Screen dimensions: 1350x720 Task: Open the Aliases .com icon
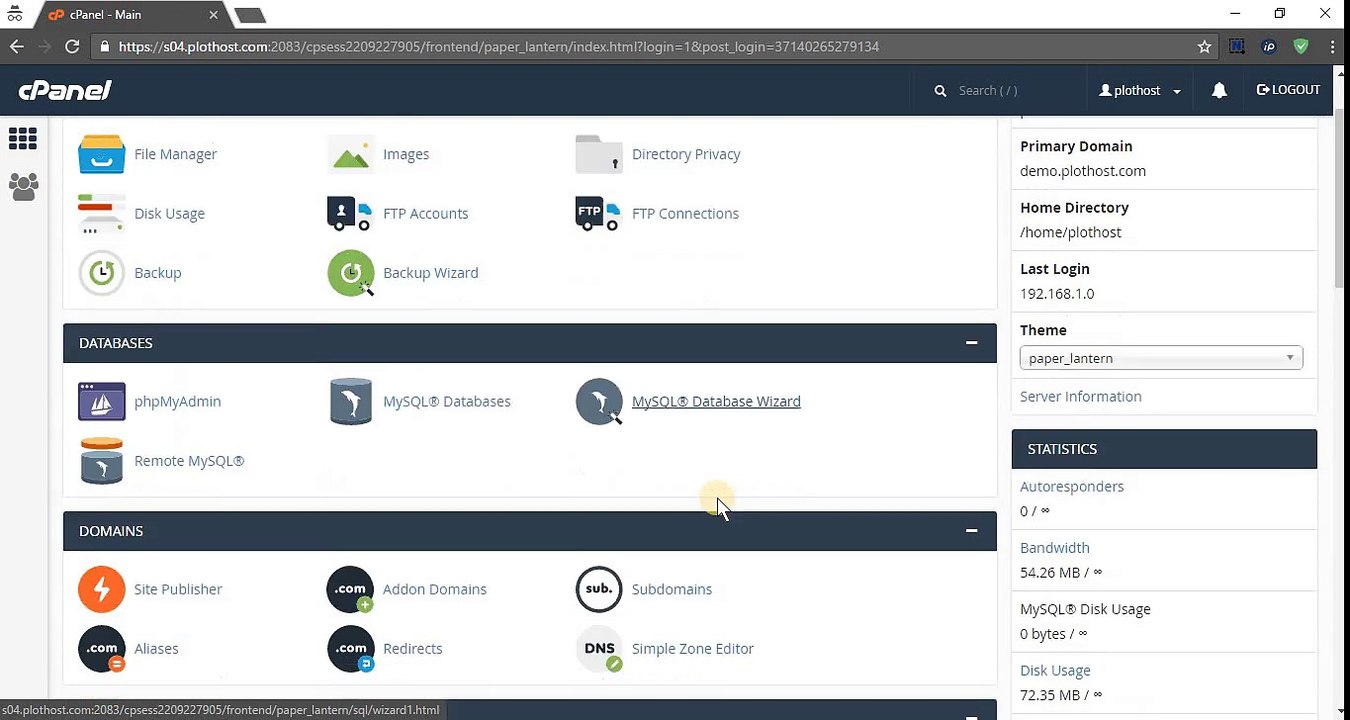pyautogui.click(x=101, y=649)
